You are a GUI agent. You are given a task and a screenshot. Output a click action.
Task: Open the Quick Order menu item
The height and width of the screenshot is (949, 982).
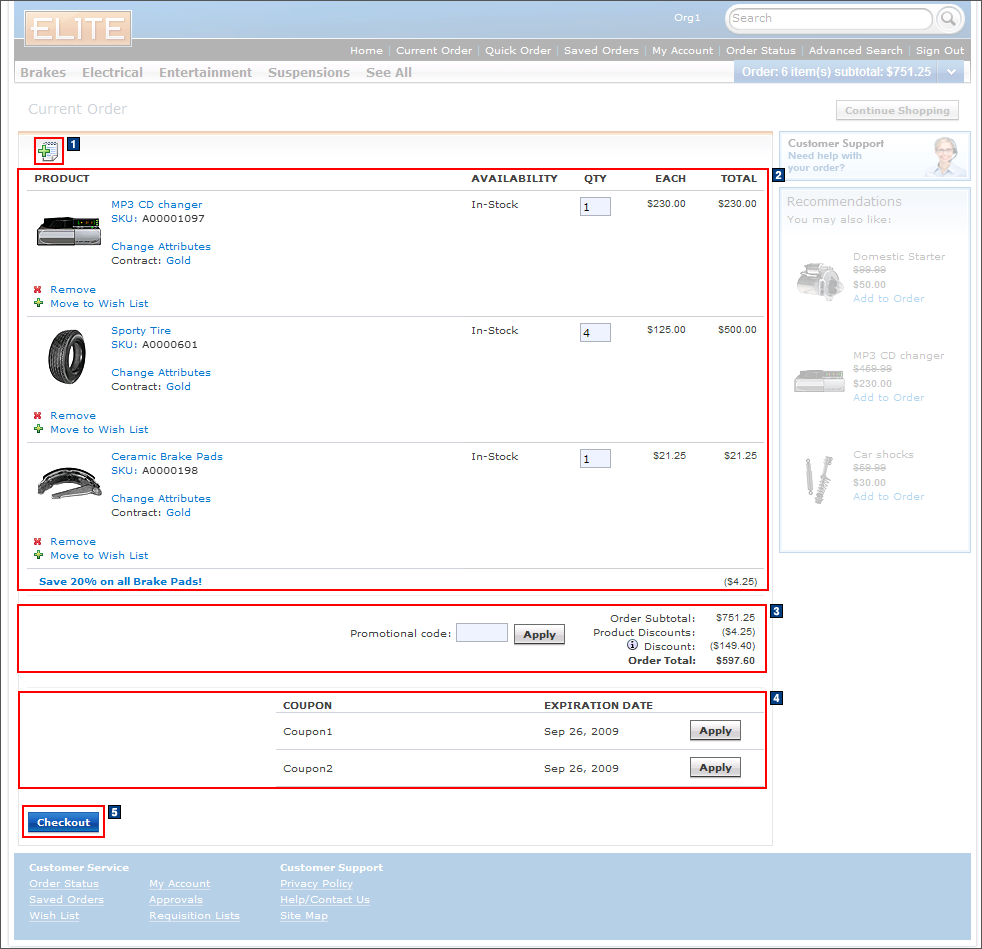pos(517,51)
